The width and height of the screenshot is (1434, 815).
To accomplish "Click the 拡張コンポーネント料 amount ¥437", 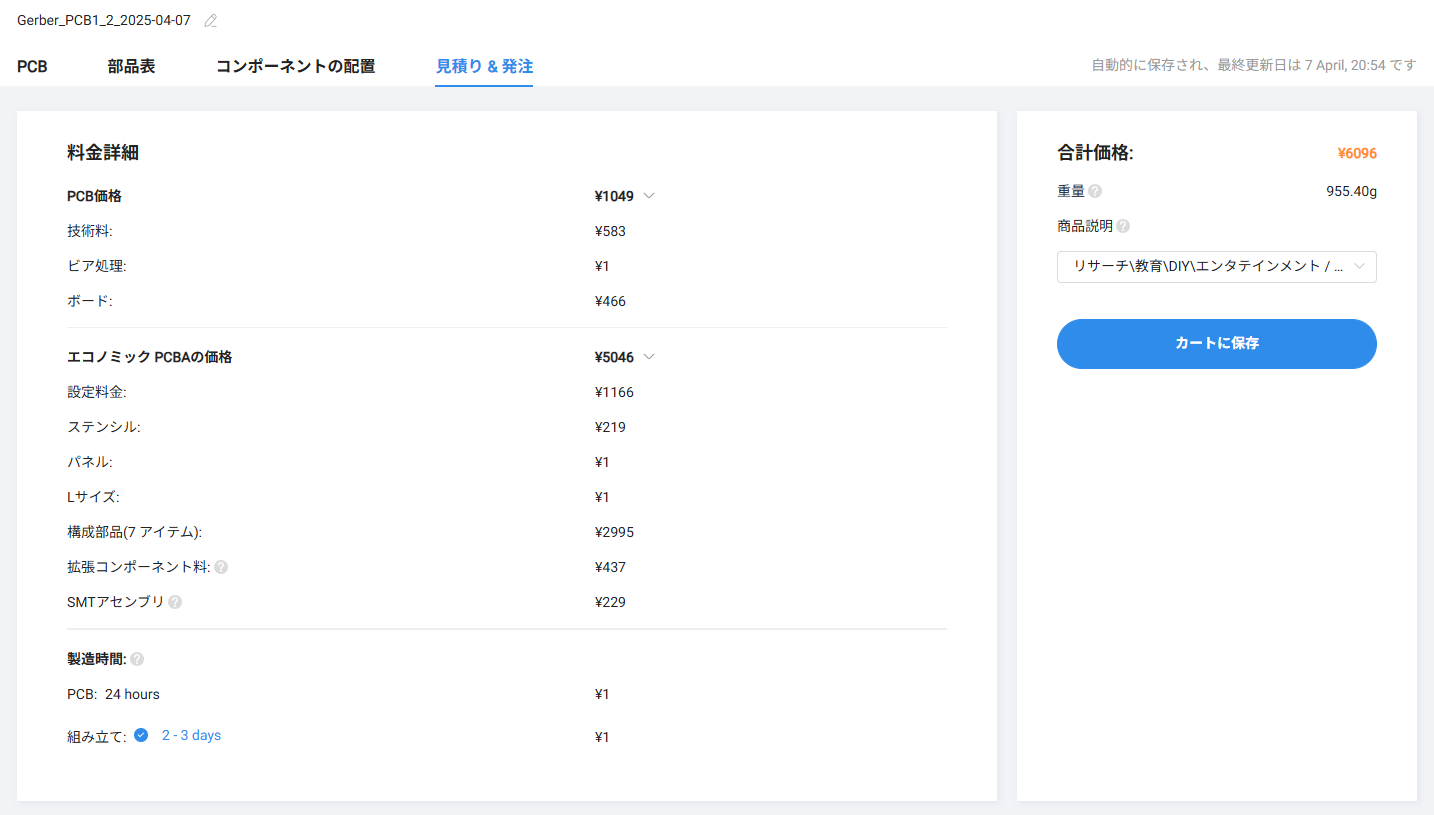I will click(x=610, y=567).
